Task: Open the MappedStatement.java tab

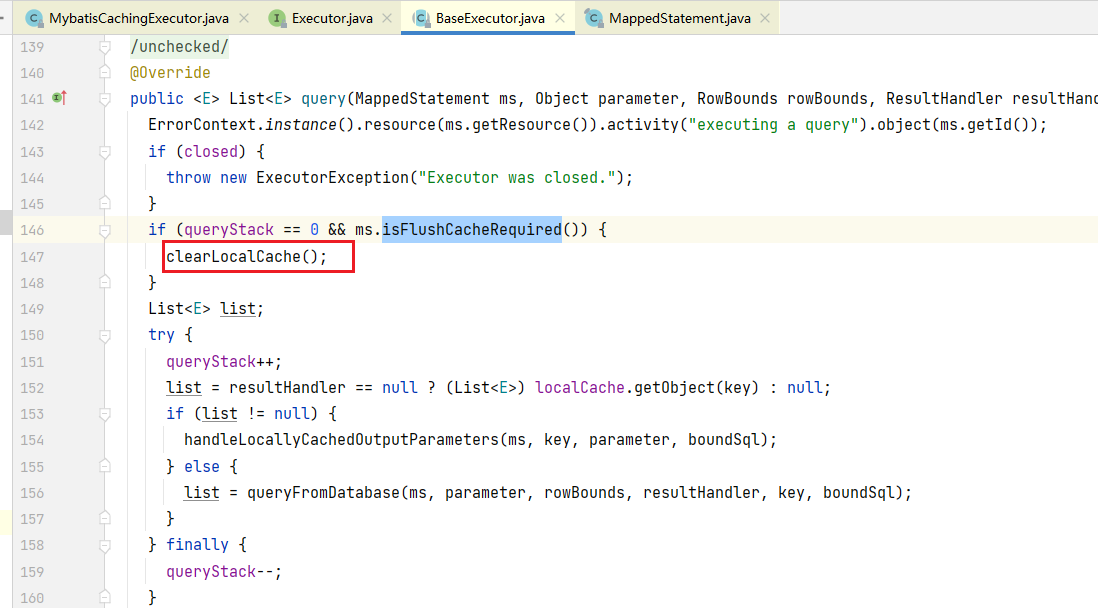Action: [679, 18]
